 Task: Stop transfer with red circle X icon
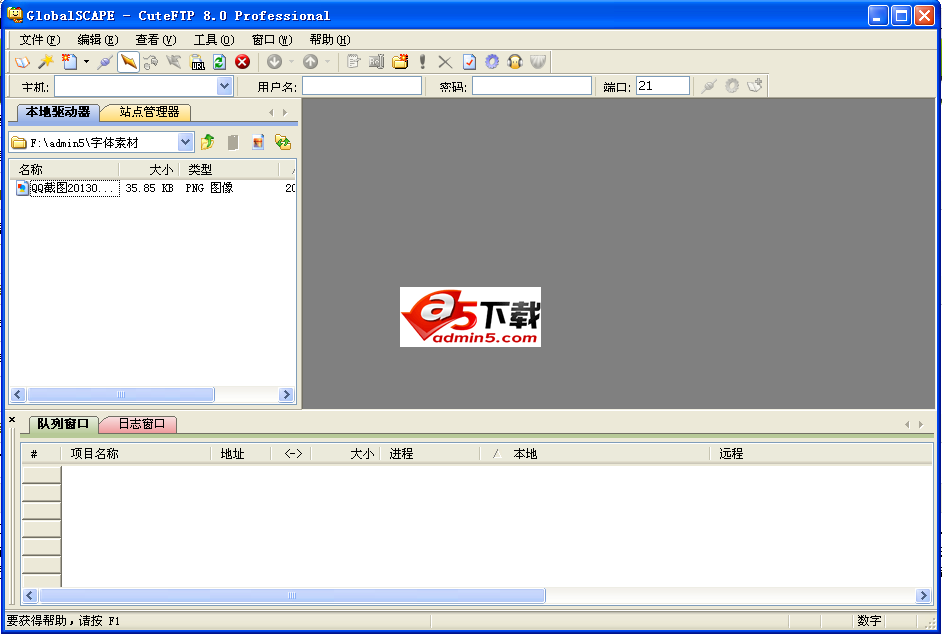point(242,62)
